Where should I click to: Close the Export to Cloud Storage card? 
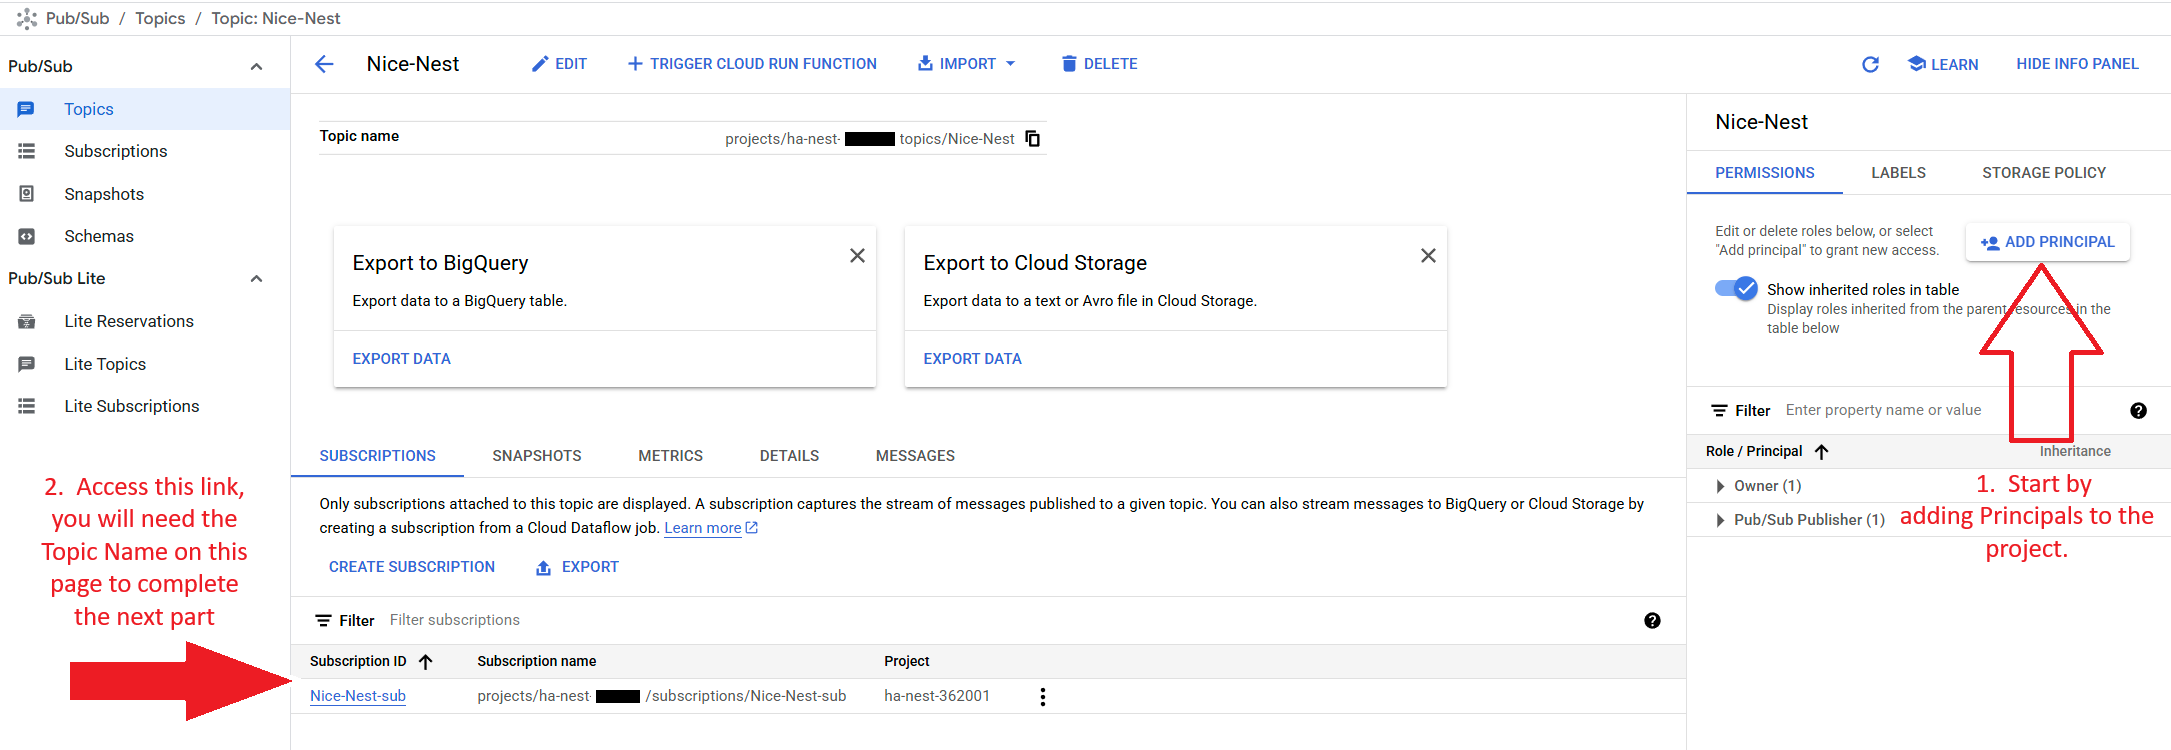pyautogui.click(x=1428, y=256)
